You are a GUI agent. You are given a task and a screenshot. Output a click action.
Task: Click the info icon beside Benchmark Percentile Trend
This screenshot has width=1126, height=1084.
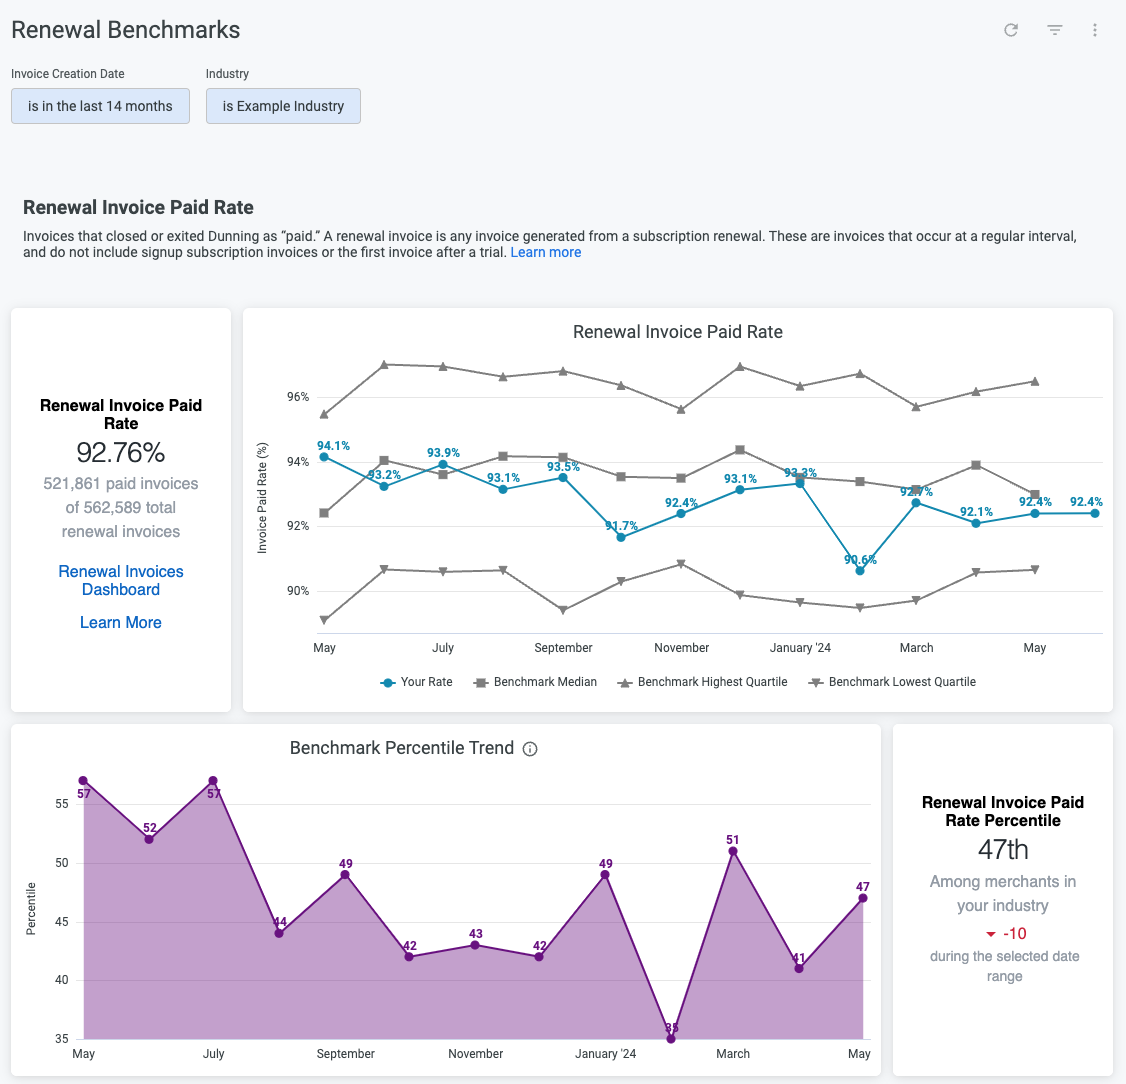(530, 749)
